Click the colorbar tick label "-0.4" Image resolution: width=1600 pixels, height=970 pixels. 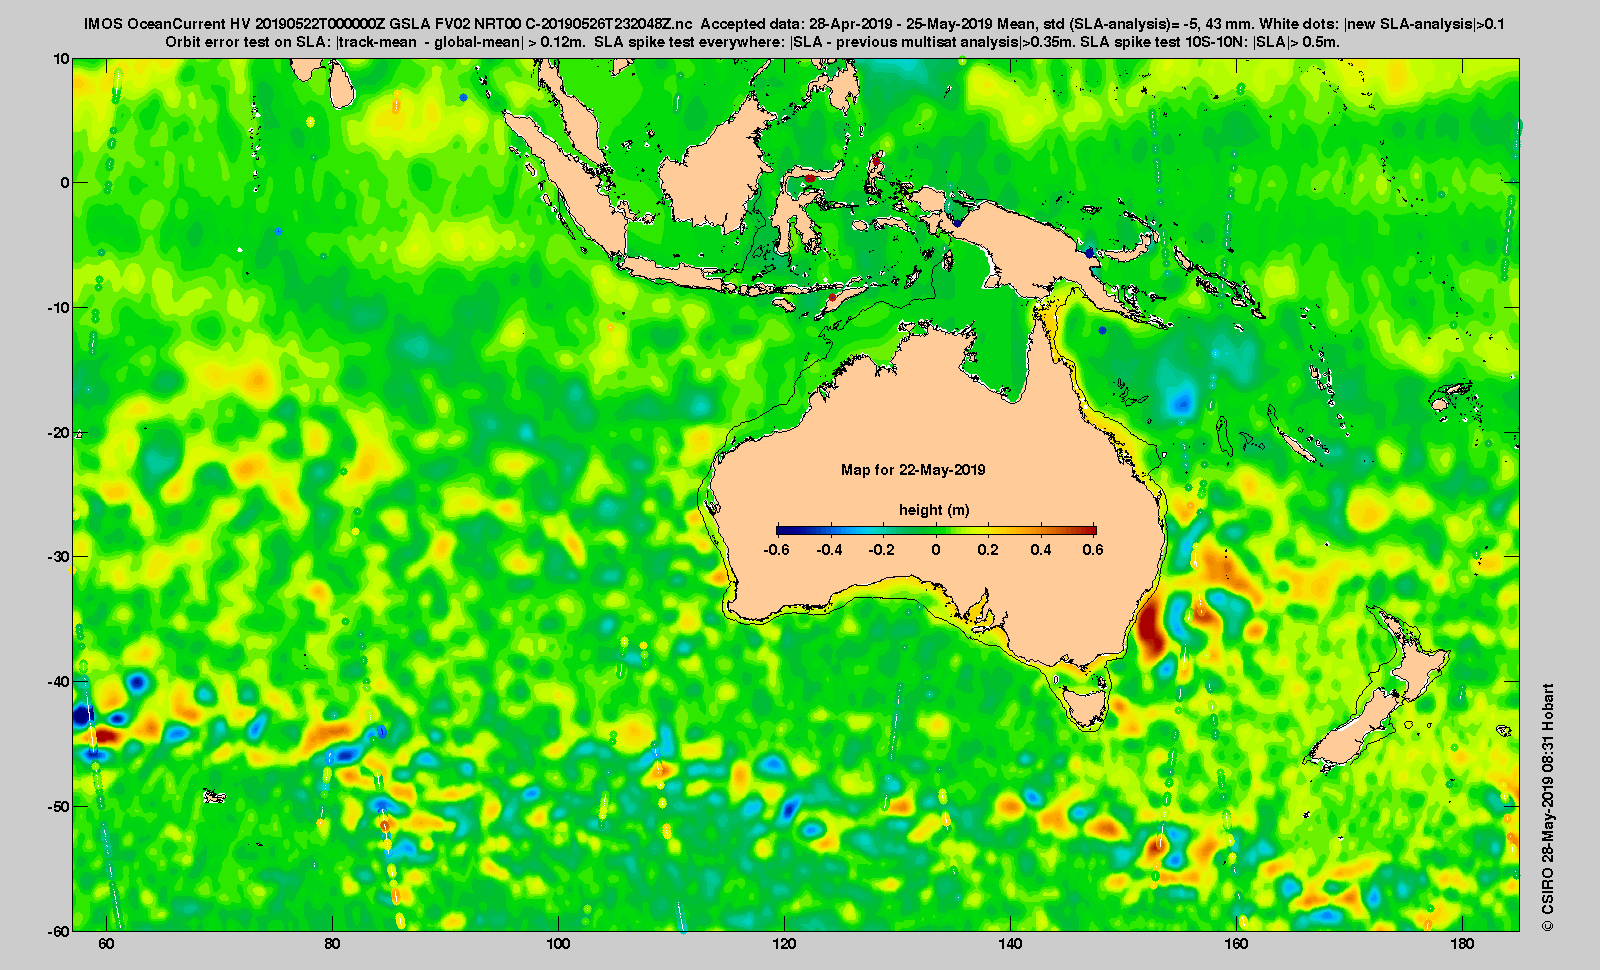pyautogui.click(x=829, y=550)
